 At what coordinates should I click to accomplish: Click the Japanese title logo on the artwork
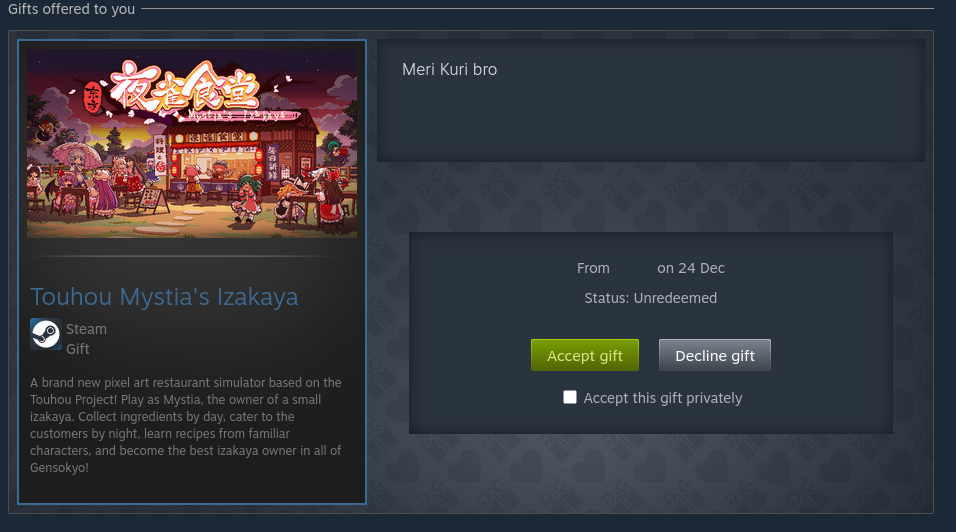click(185, 85)
